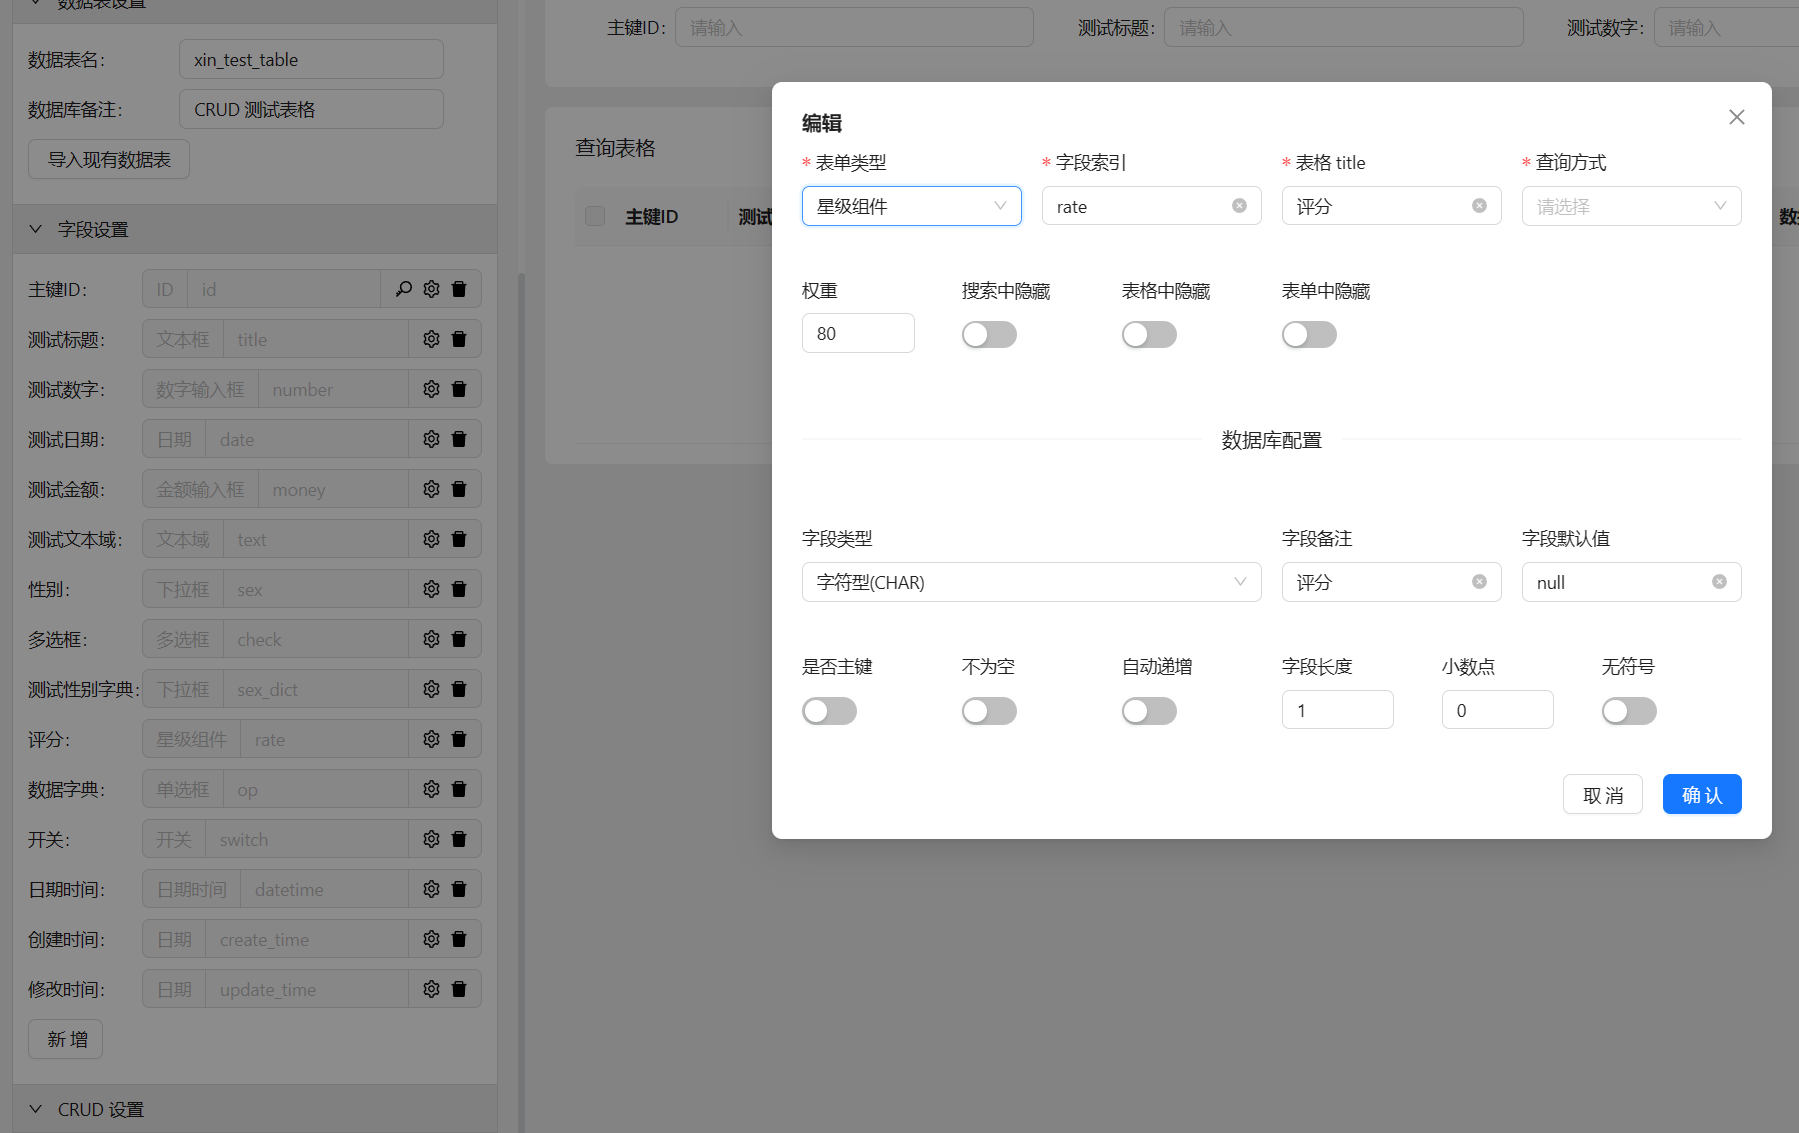
Task: Open settings gear for 测试标题 field
Action: coord(431,339)
